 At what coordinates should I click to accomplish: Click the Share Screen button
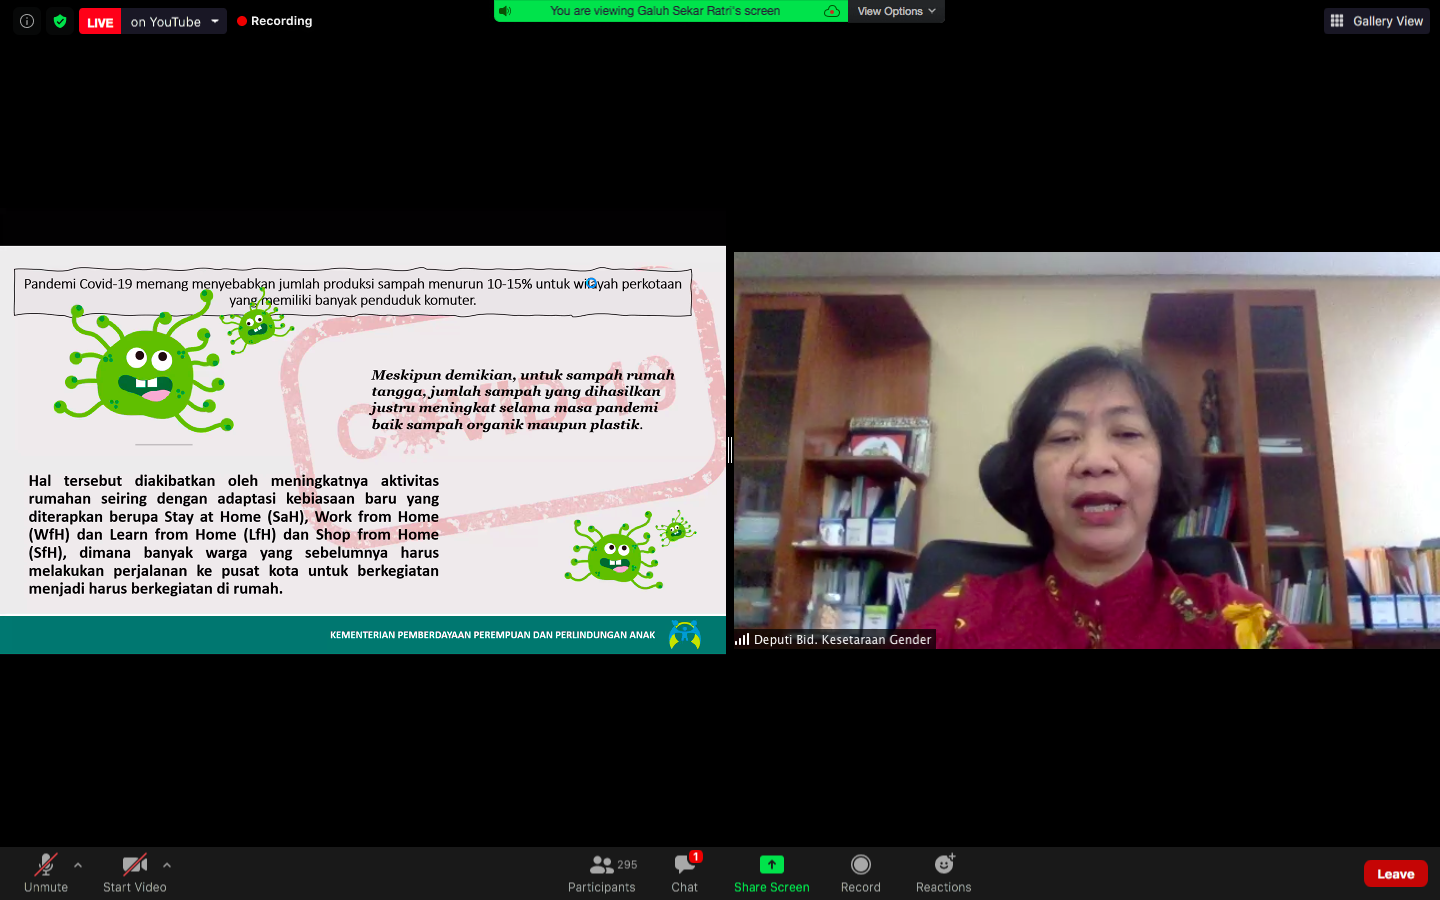pos(771,873)
